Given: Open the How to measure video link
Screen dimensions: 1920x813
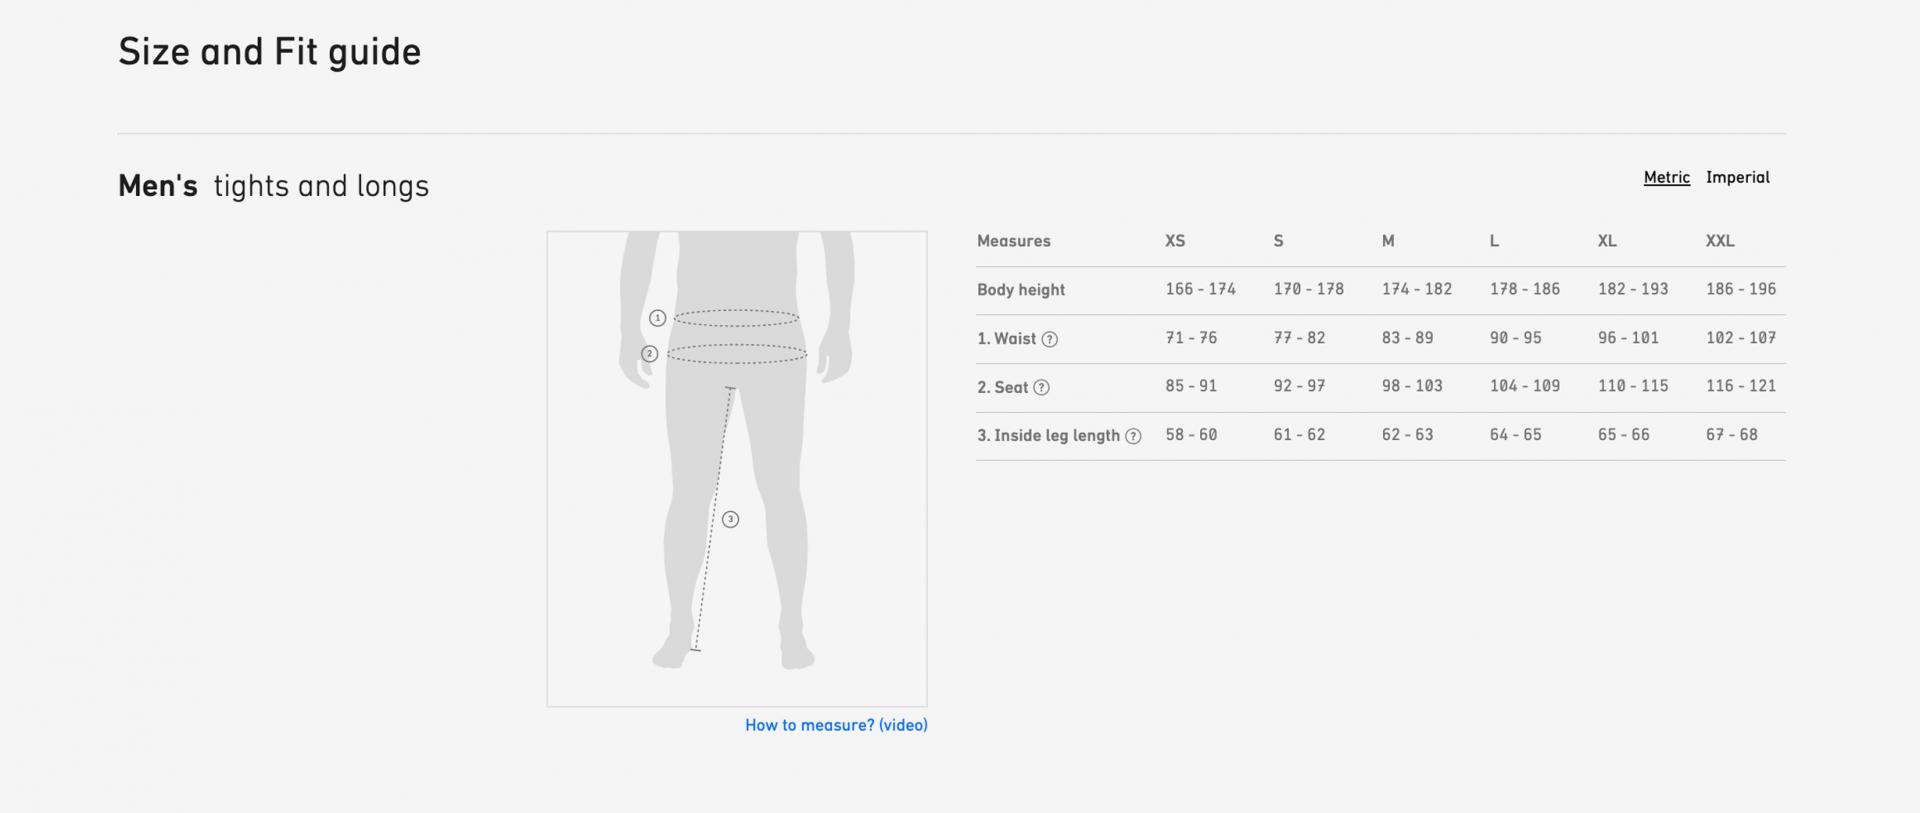Looking at the screenshot, I should tap(836, 725).
